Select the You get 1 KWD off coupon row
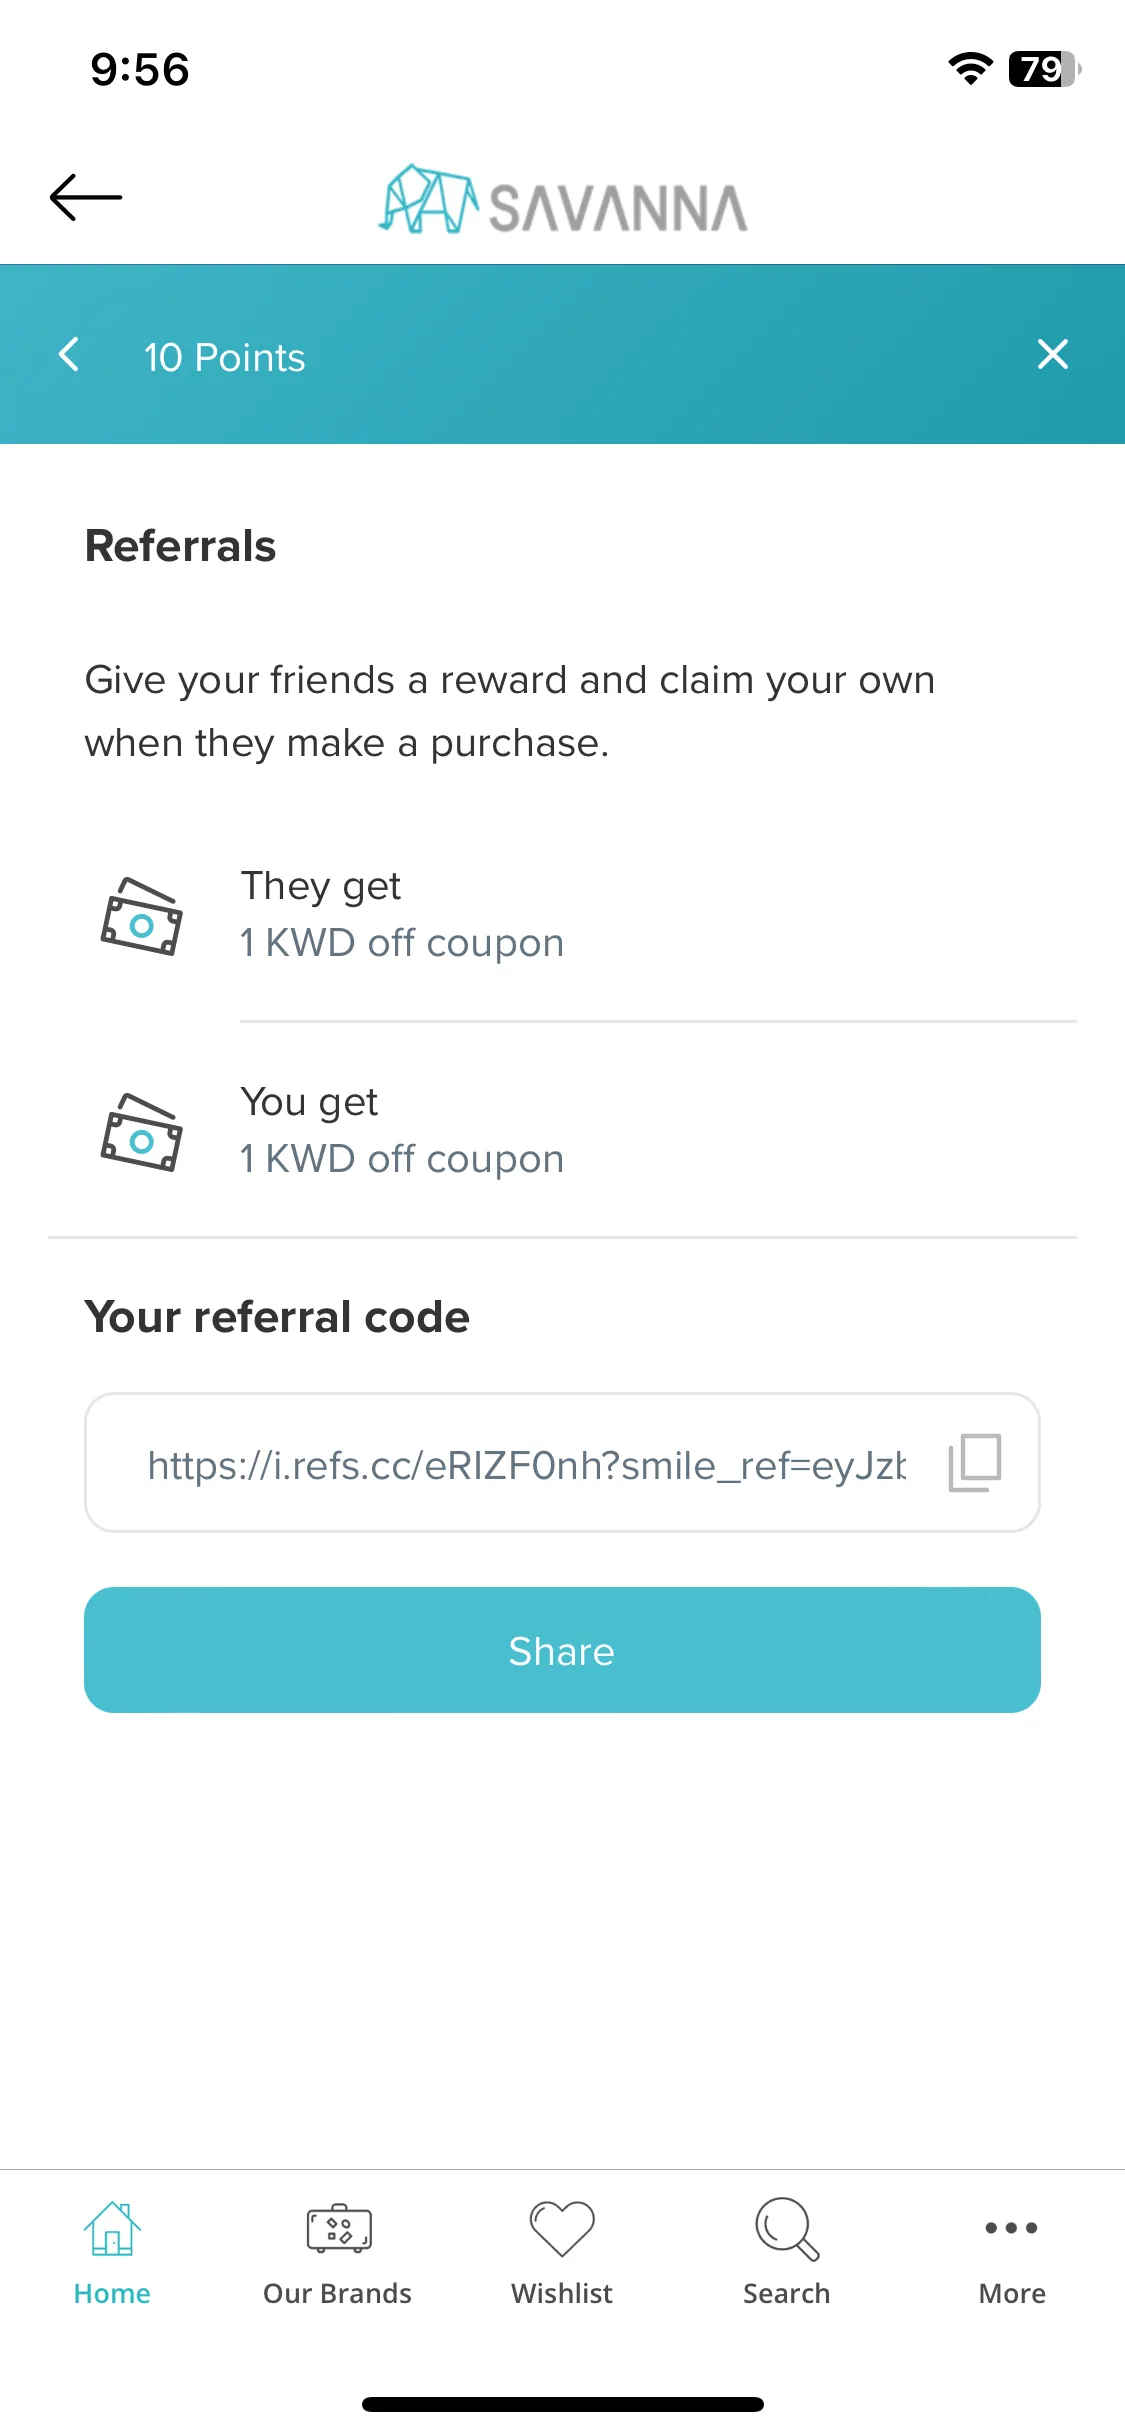The width and height of the screenshot is (1125, 2436). (562, 1130)
